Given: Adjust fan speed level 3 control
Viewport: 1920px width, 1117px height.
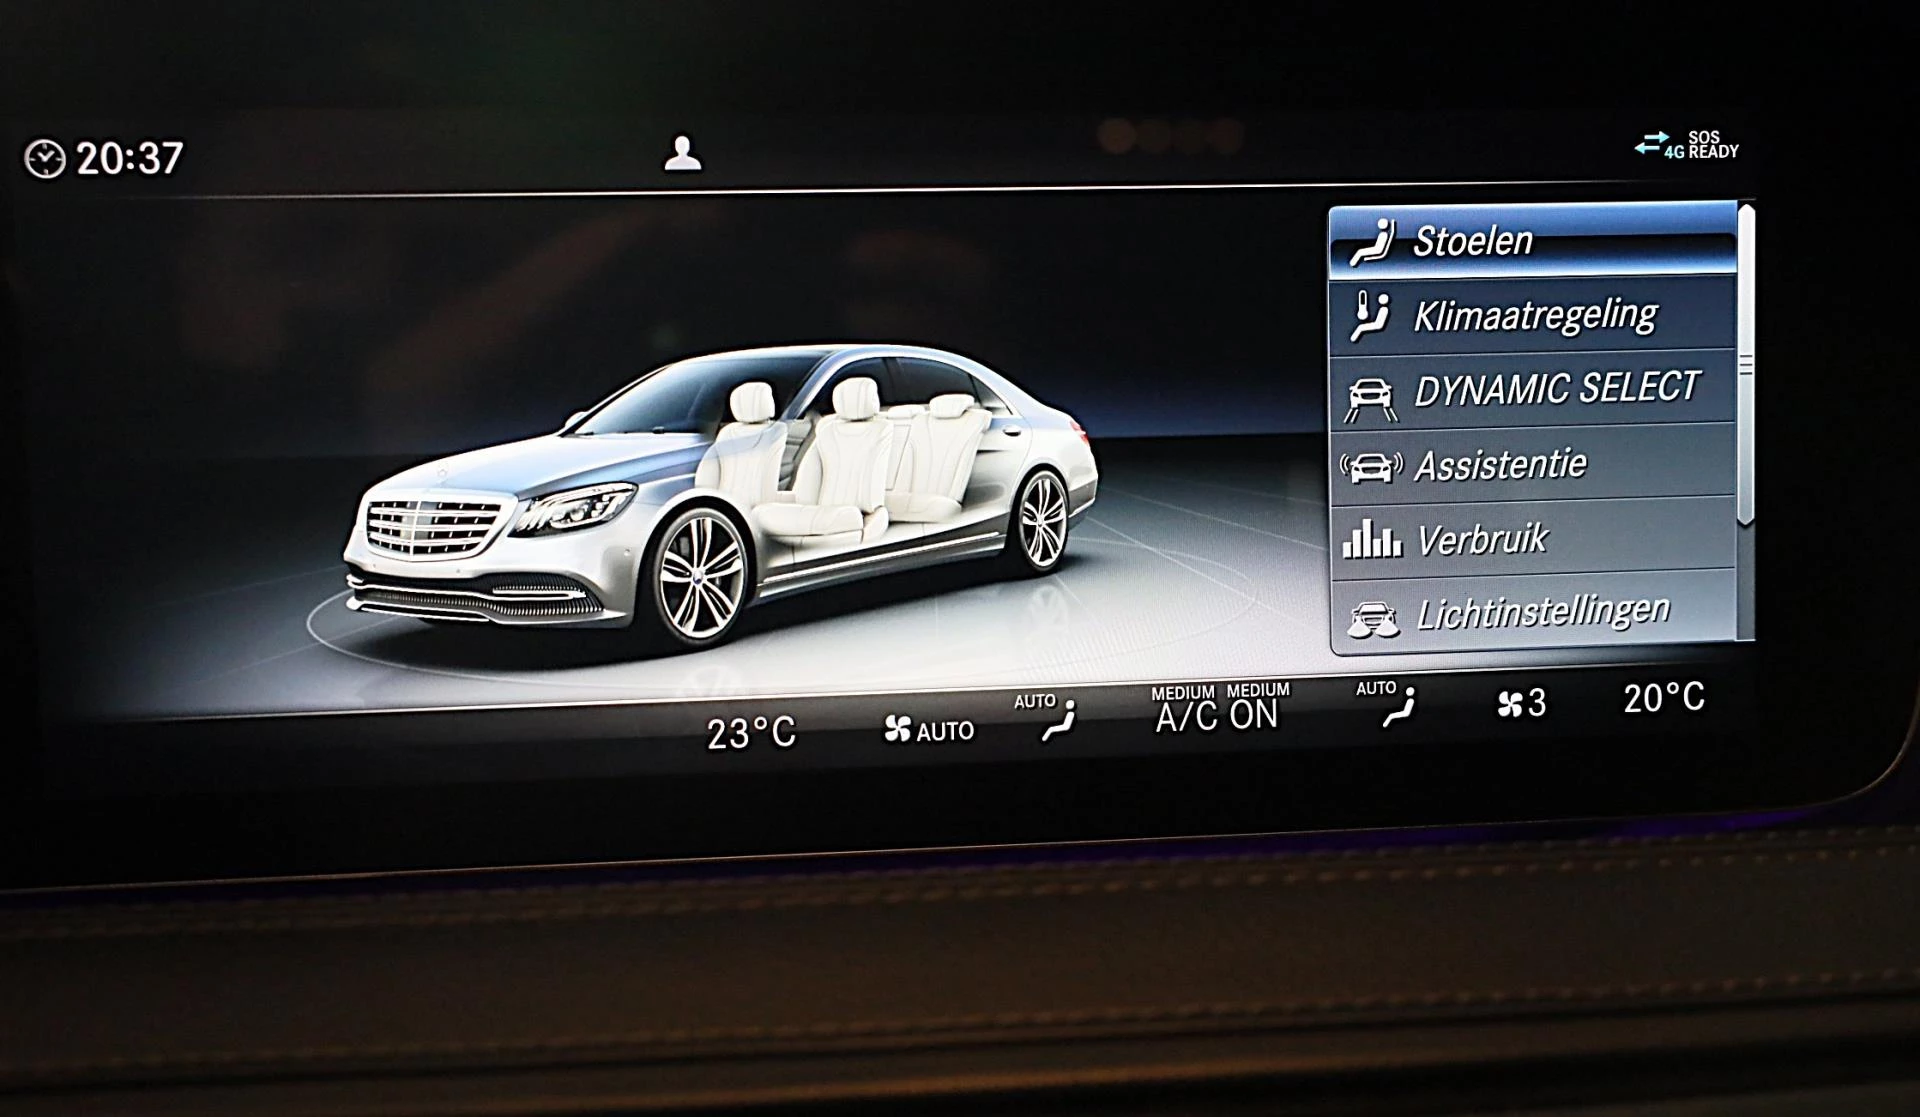Looking at the screenshot, I should [x=1521, y=705].
